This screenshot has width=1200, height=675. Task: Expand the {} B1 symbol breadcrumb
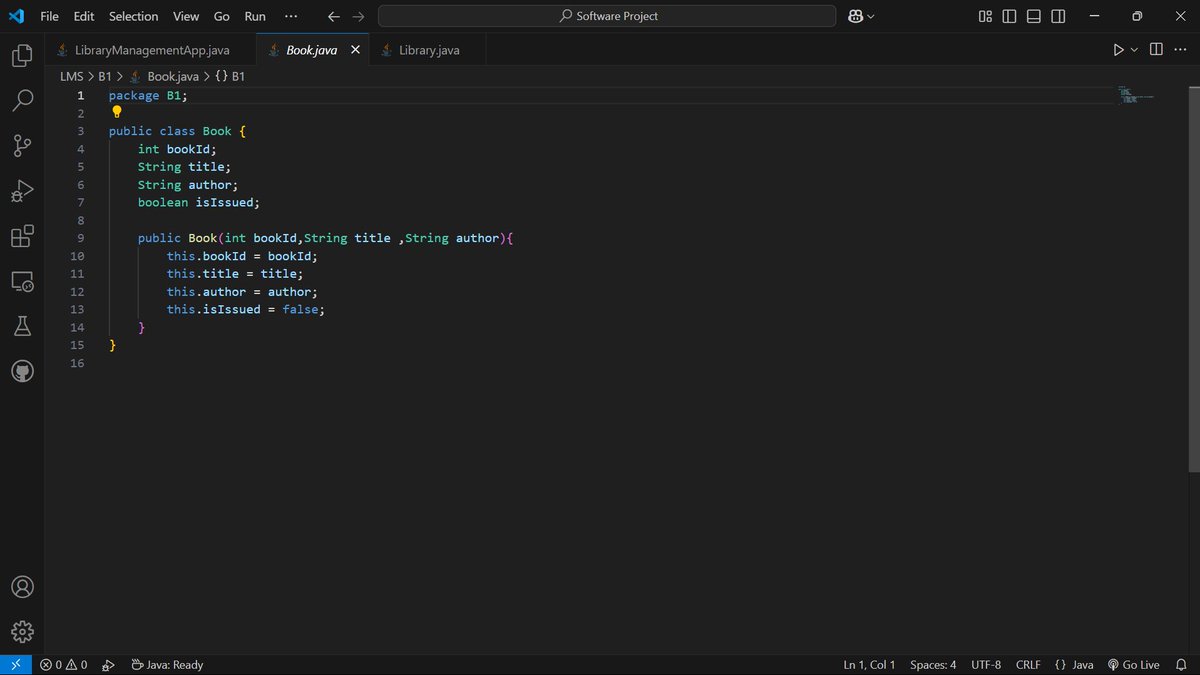click(x=230, y=76)
